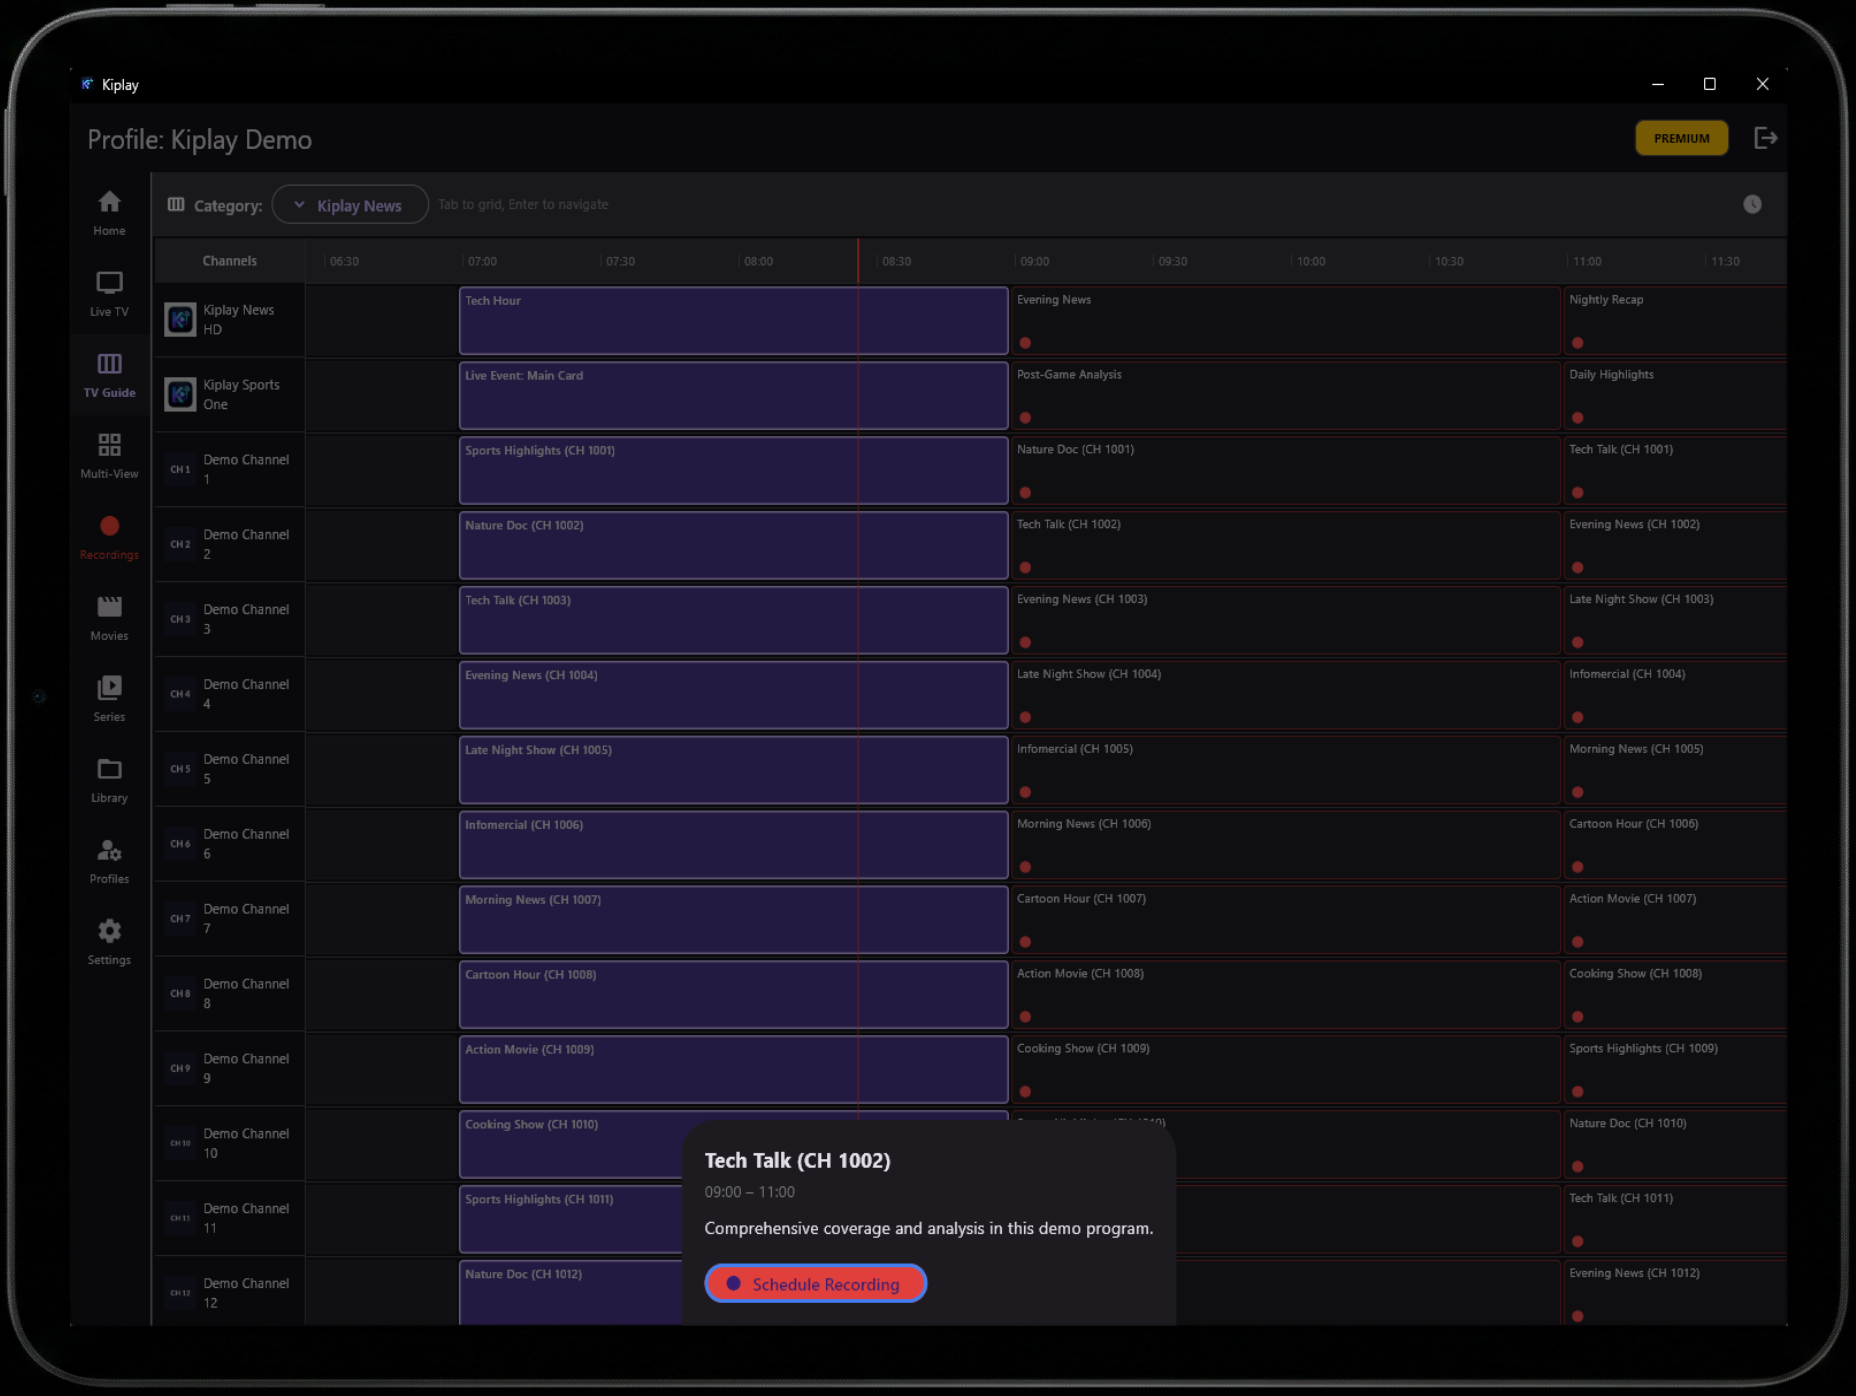Open the Profiles manager
Image resolution: width=1856 pixels, height=1396 pixels.
tap(108, 860)
